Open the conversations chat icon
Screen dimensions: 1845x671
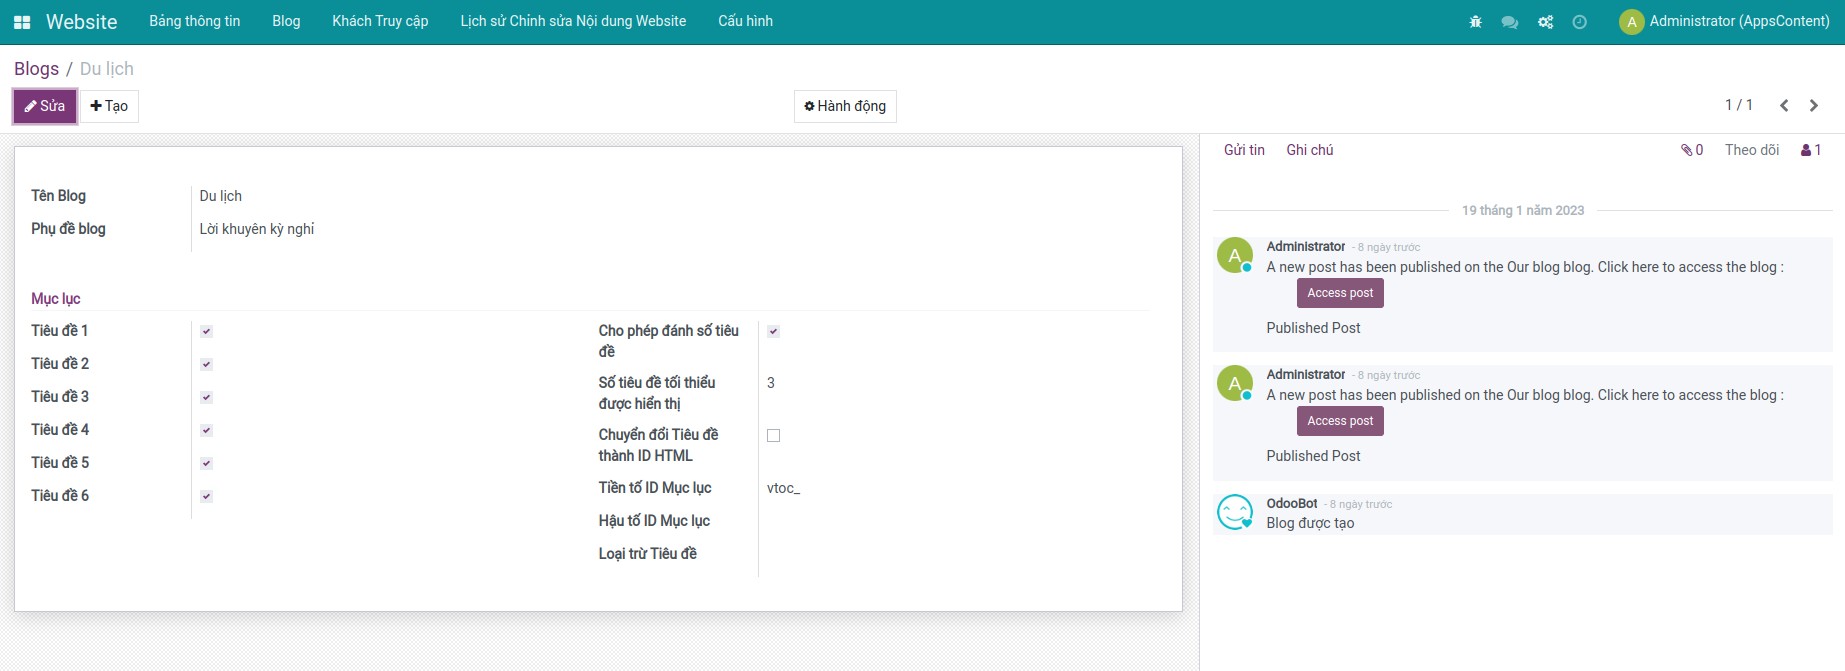tap(1509, 22)
